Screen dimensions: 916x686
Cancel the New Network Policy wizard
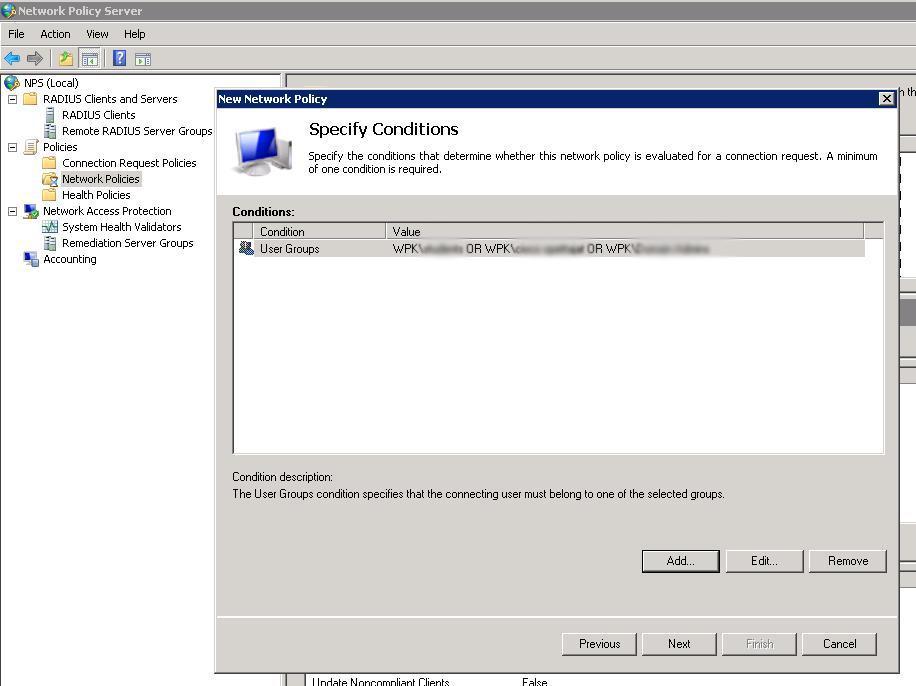coord(839,644)
